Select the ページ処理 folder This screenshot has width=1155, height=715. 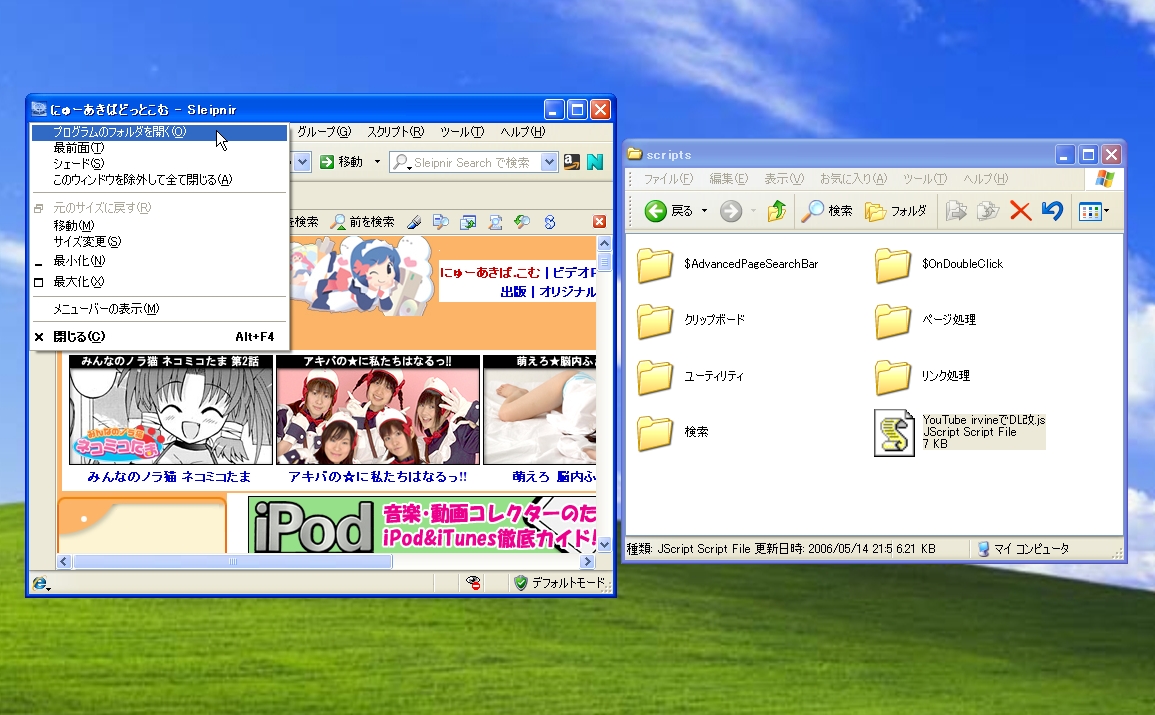click(x=925, y=320)
